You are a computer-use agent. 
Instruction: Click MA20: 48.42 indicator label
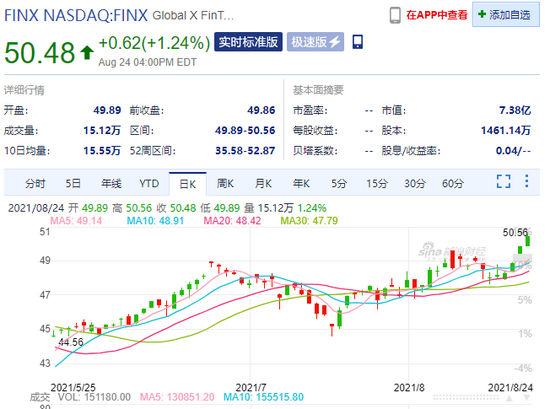tap(232, 221)
